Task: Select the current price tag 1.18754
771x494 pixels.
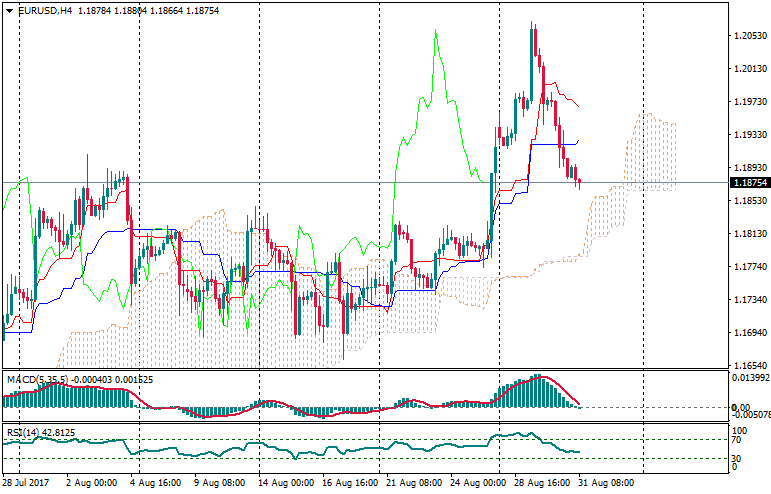Action: (x=750, y=183)
